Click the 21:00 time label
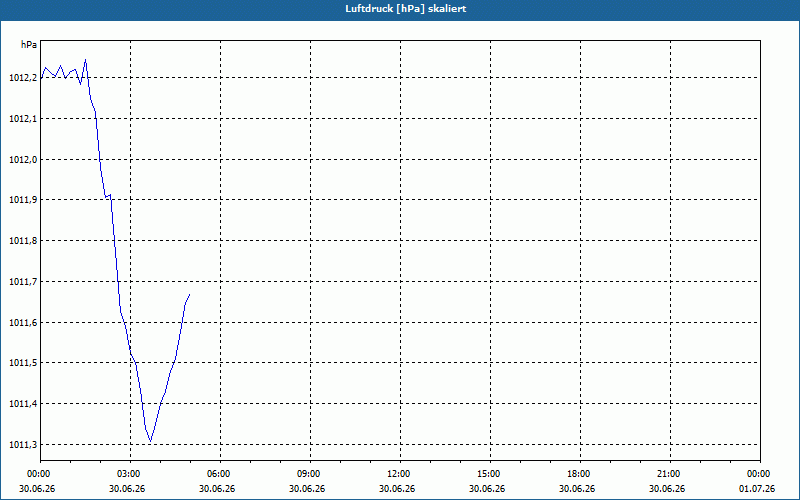 click(x=667, y=474)
